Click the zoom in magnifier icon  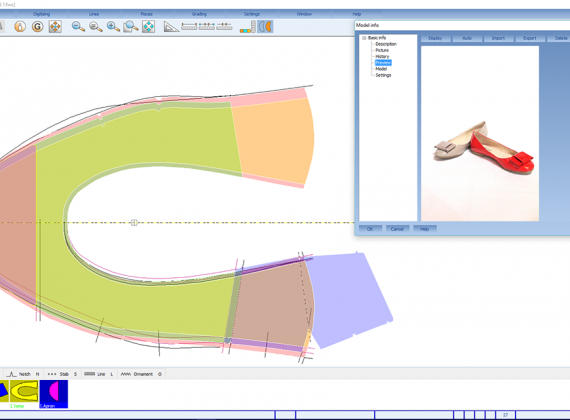(113, 27)
